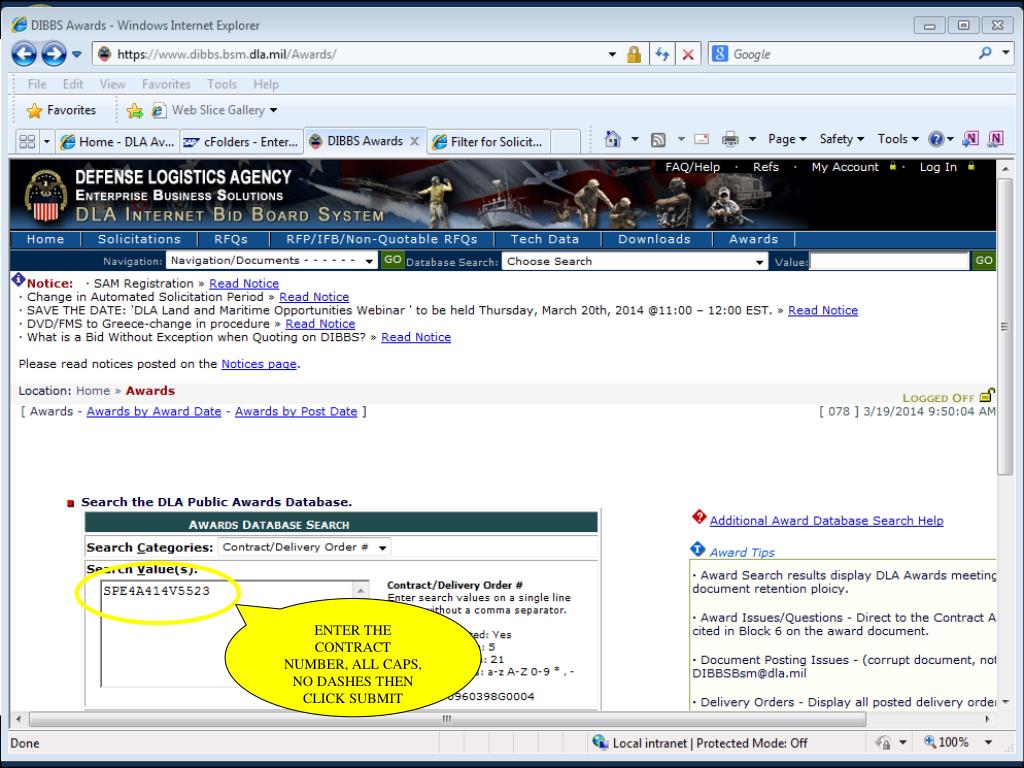This screenshot has width=1024, height=768.
Task: Open a new blank tab
Action: click(x=566, y=141)
